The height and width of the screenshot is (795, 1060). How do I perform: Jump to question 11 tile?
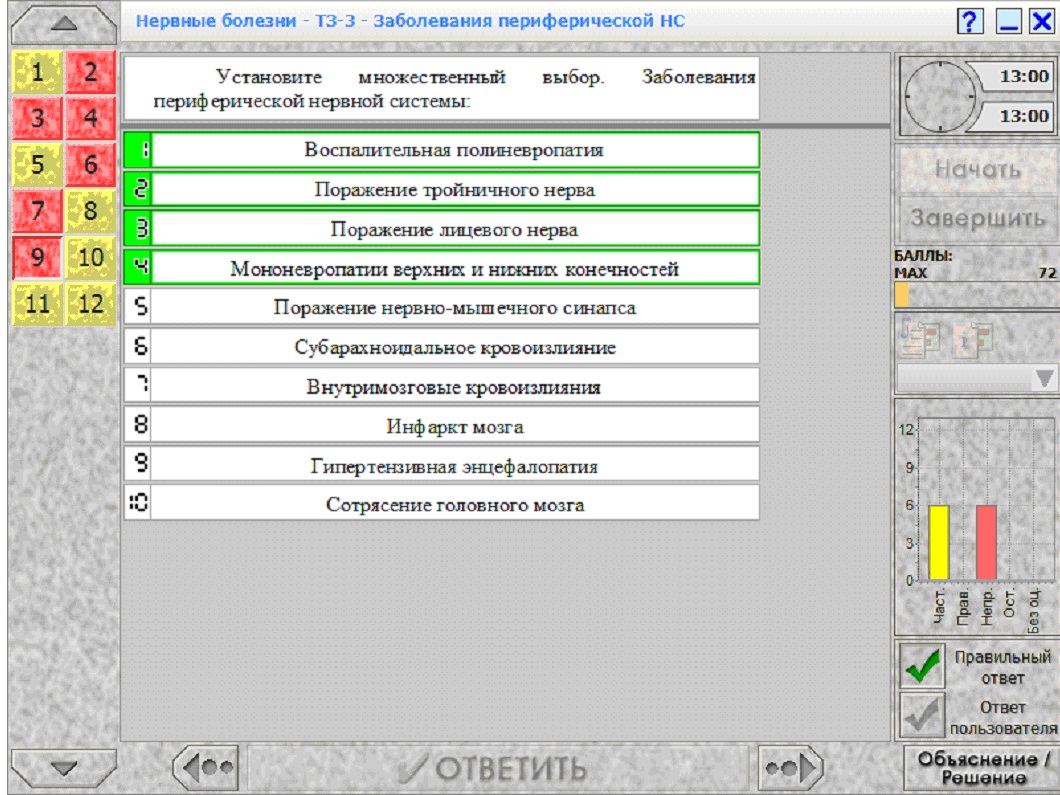point(37,304)
